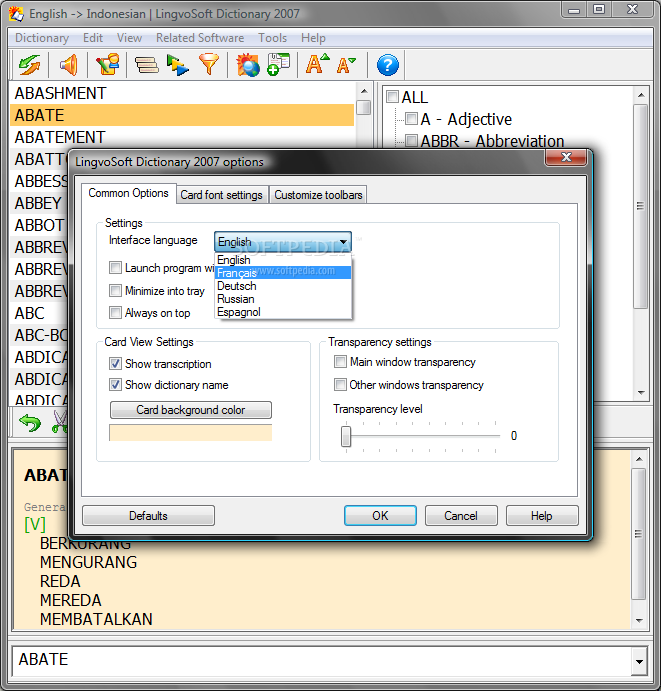Check the ALL category box
This screenshot has width=661, height=691.
click(x=392, y=96)
